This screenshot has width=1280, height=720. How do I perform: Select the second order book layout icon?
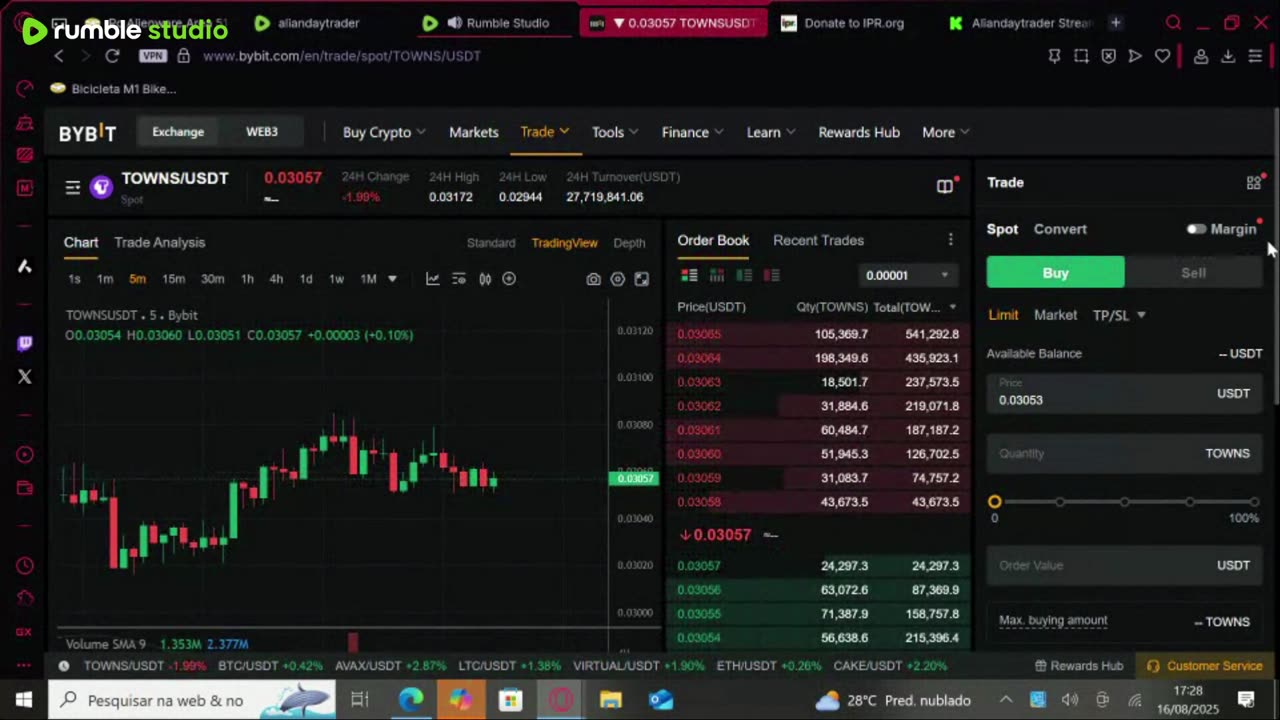[x=715, y=275]
